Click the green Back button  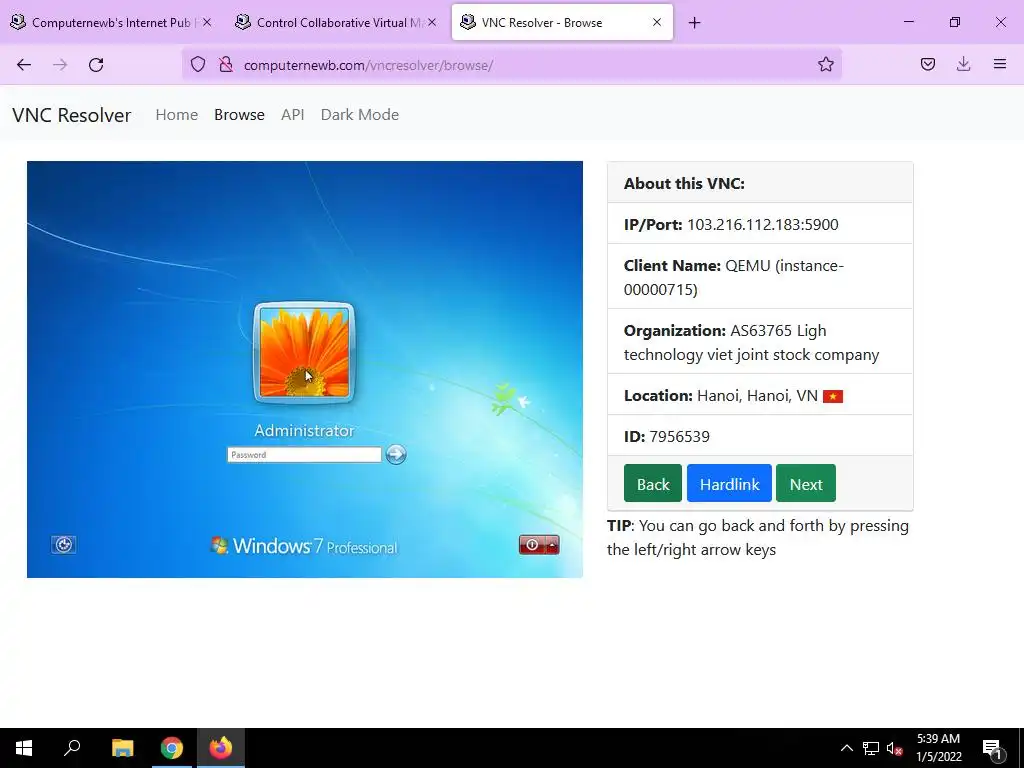pyautogui.click(x=652, y=483)
